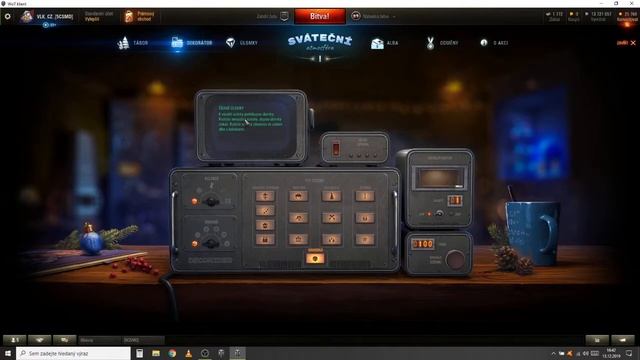Select third button in leftmost decoration column
Image resolution: width=640 pixels, height=360 pixels.
pos(265,225)
